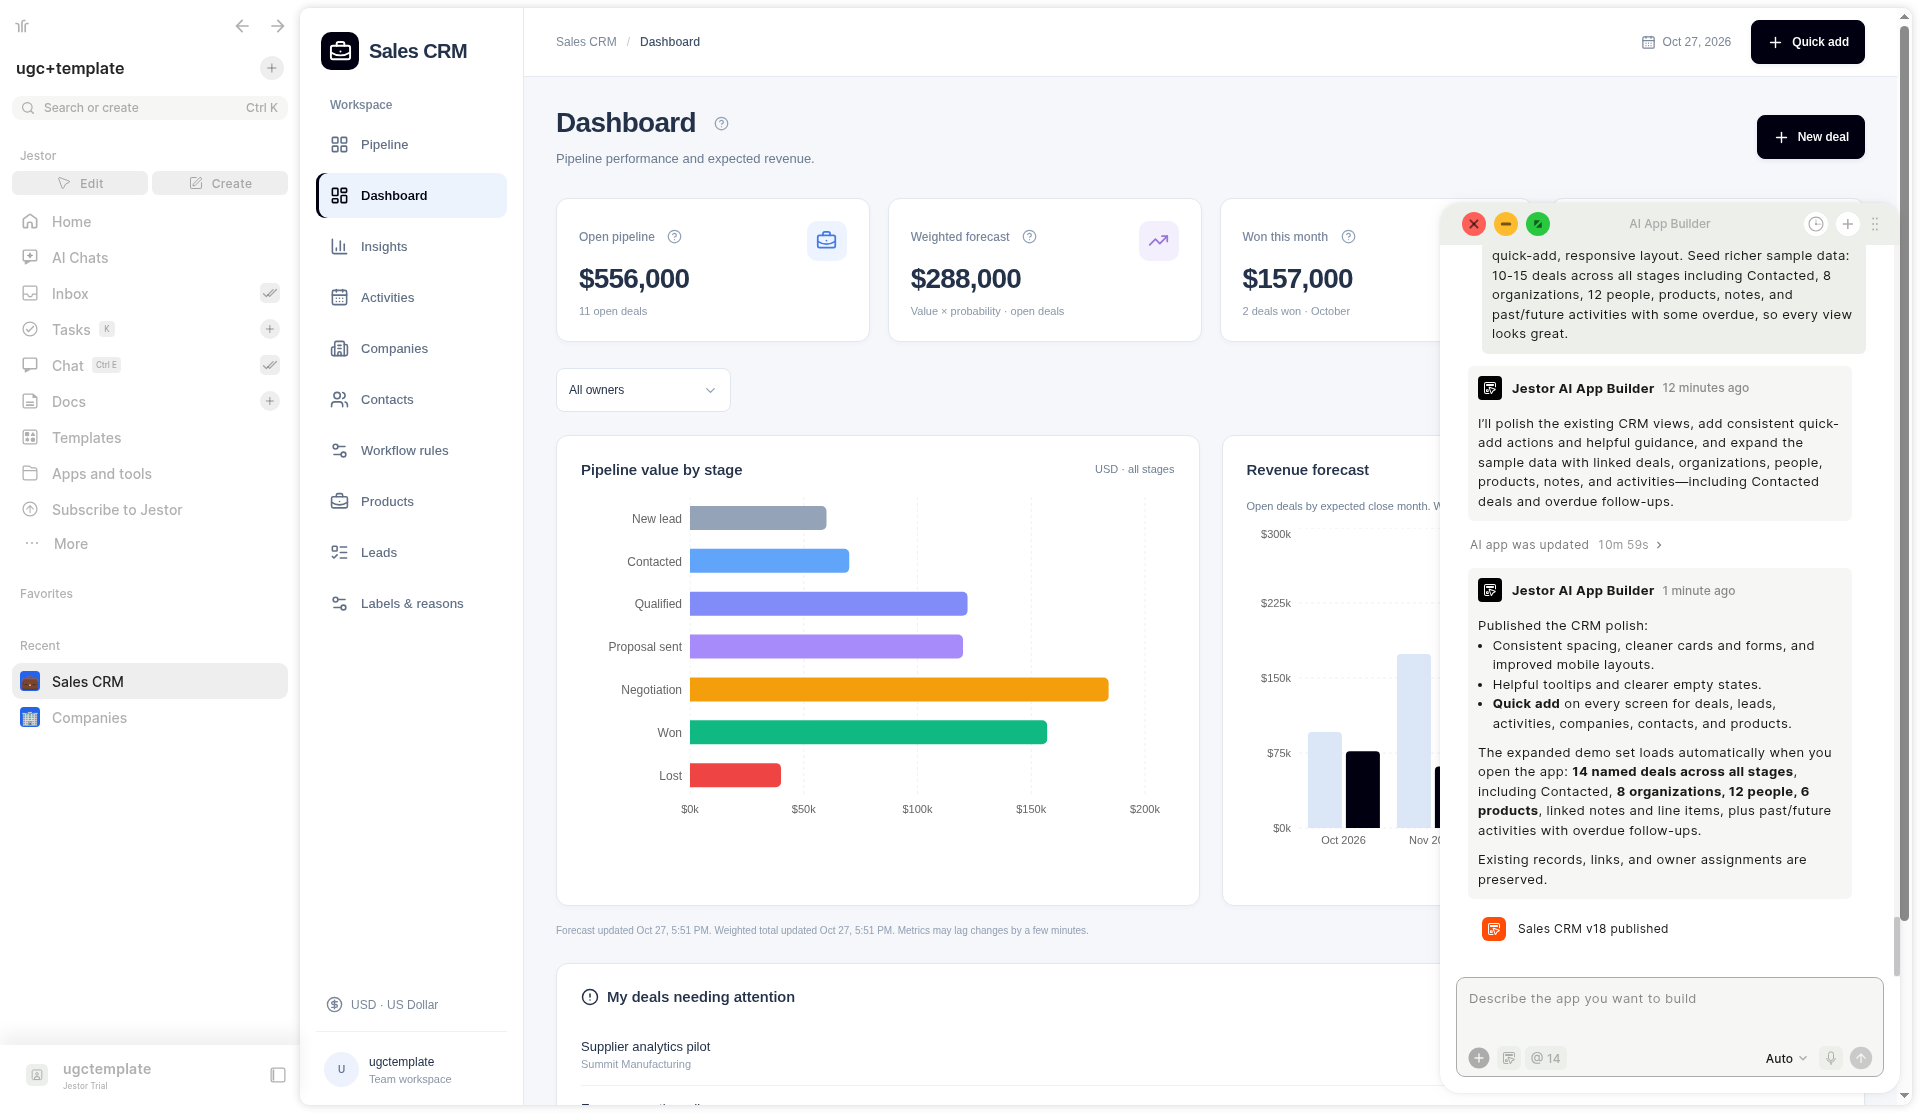The width and height of the screenshot is (1920, 1113).
Task: Click the Sales CRM briefcase logo
Action: (x=340, y=50)
